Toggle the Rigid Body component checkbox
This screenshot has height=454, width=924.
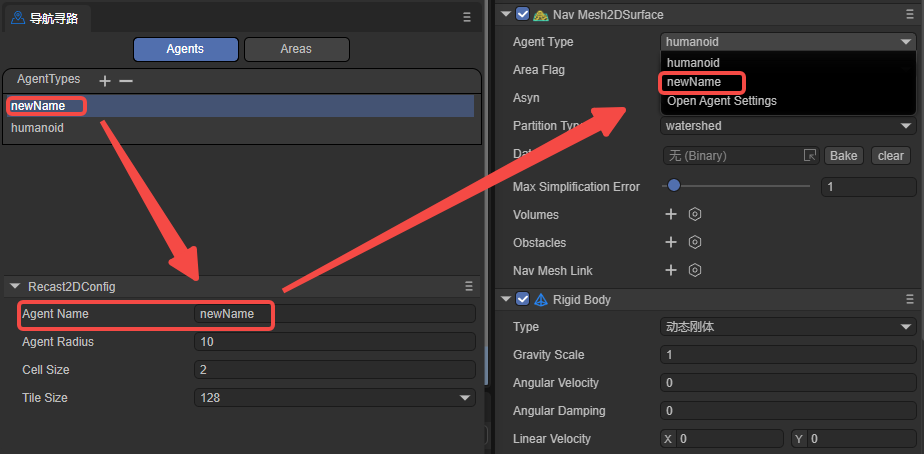(x=522, y=299)
